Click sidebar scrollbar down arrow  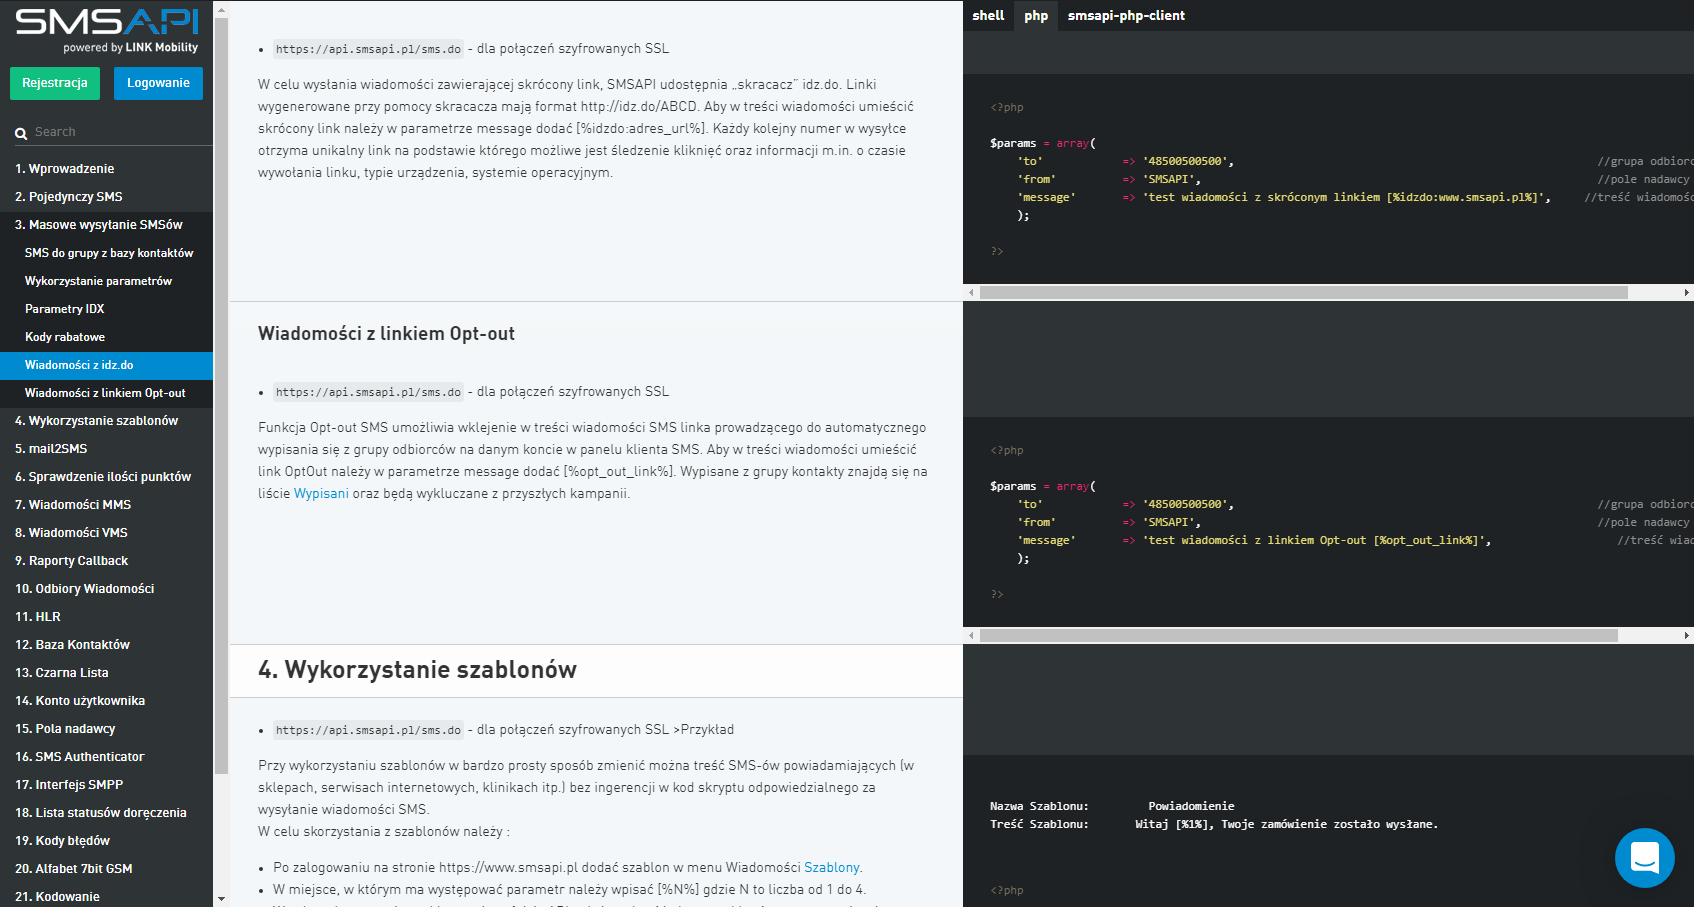pos(221,898)
